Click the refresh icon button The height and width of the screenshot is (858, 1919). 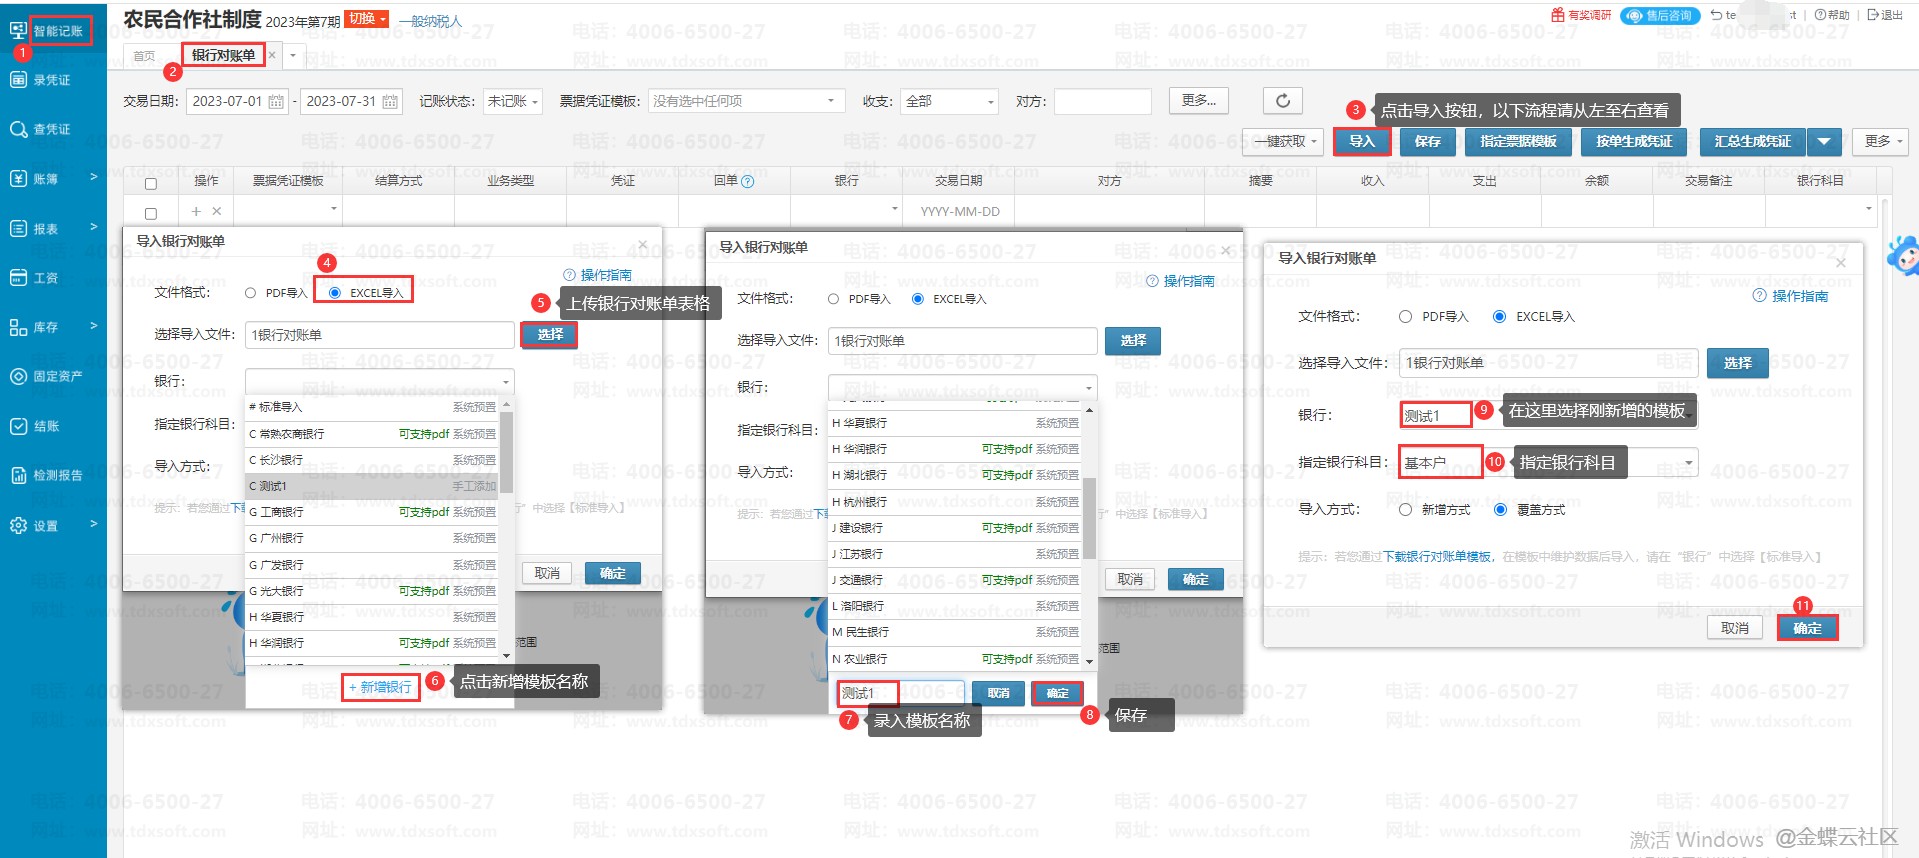[1282, 100]
